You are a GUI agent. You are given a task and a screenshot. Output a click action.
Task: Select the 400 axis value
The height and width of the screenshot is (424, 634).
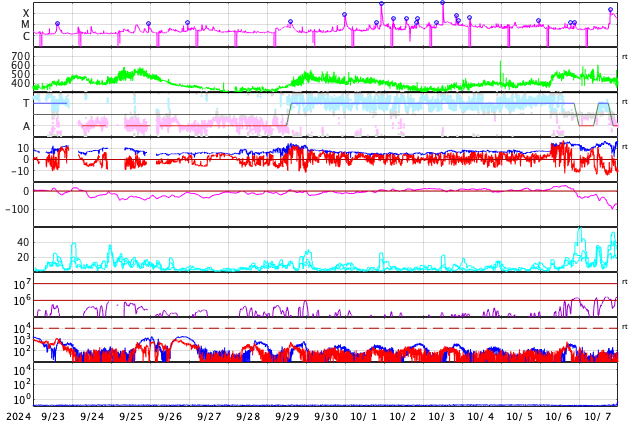click(x=21, y=83)
